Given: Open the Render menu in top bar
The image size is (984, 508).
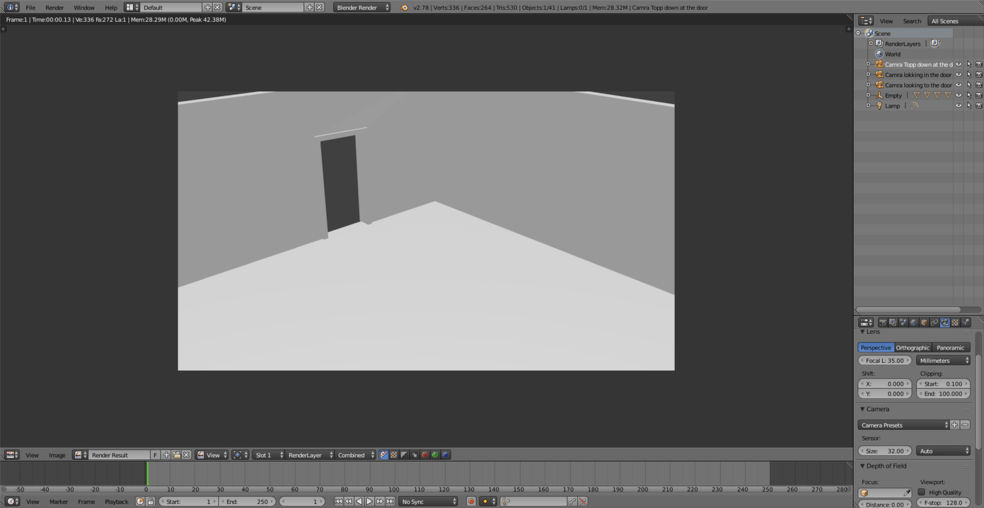Looking at the screenshot, I should click(54, 7).
